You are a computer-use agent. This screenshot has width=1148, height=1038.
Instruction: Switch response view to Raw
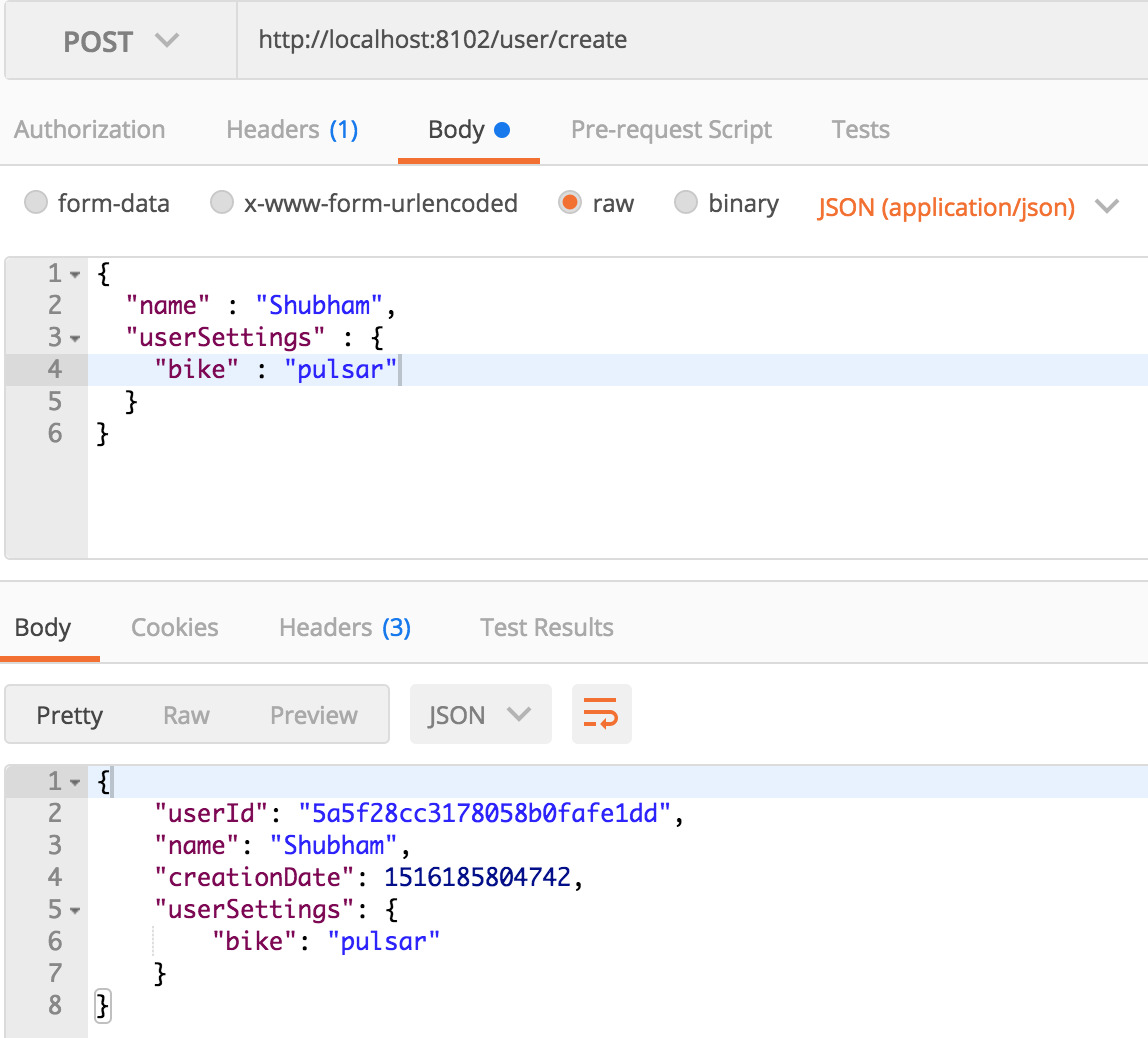point(186,714)
